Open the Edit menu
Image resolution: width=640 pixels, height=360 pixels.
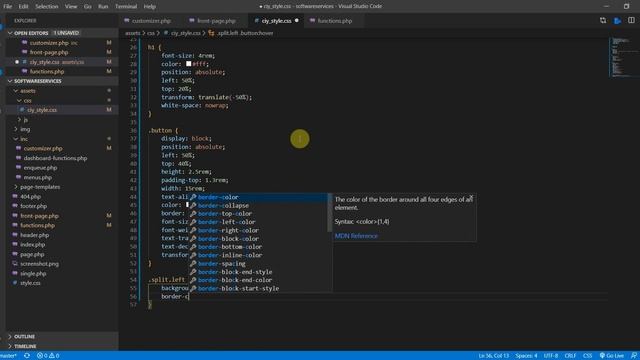(x=23, y=7)
